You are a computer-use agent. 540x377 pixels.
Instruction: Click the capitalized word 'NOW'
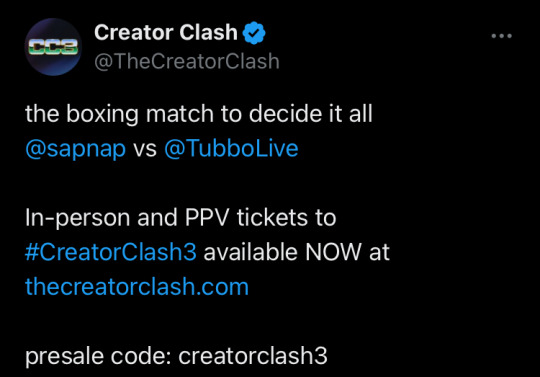coord(333,252)
